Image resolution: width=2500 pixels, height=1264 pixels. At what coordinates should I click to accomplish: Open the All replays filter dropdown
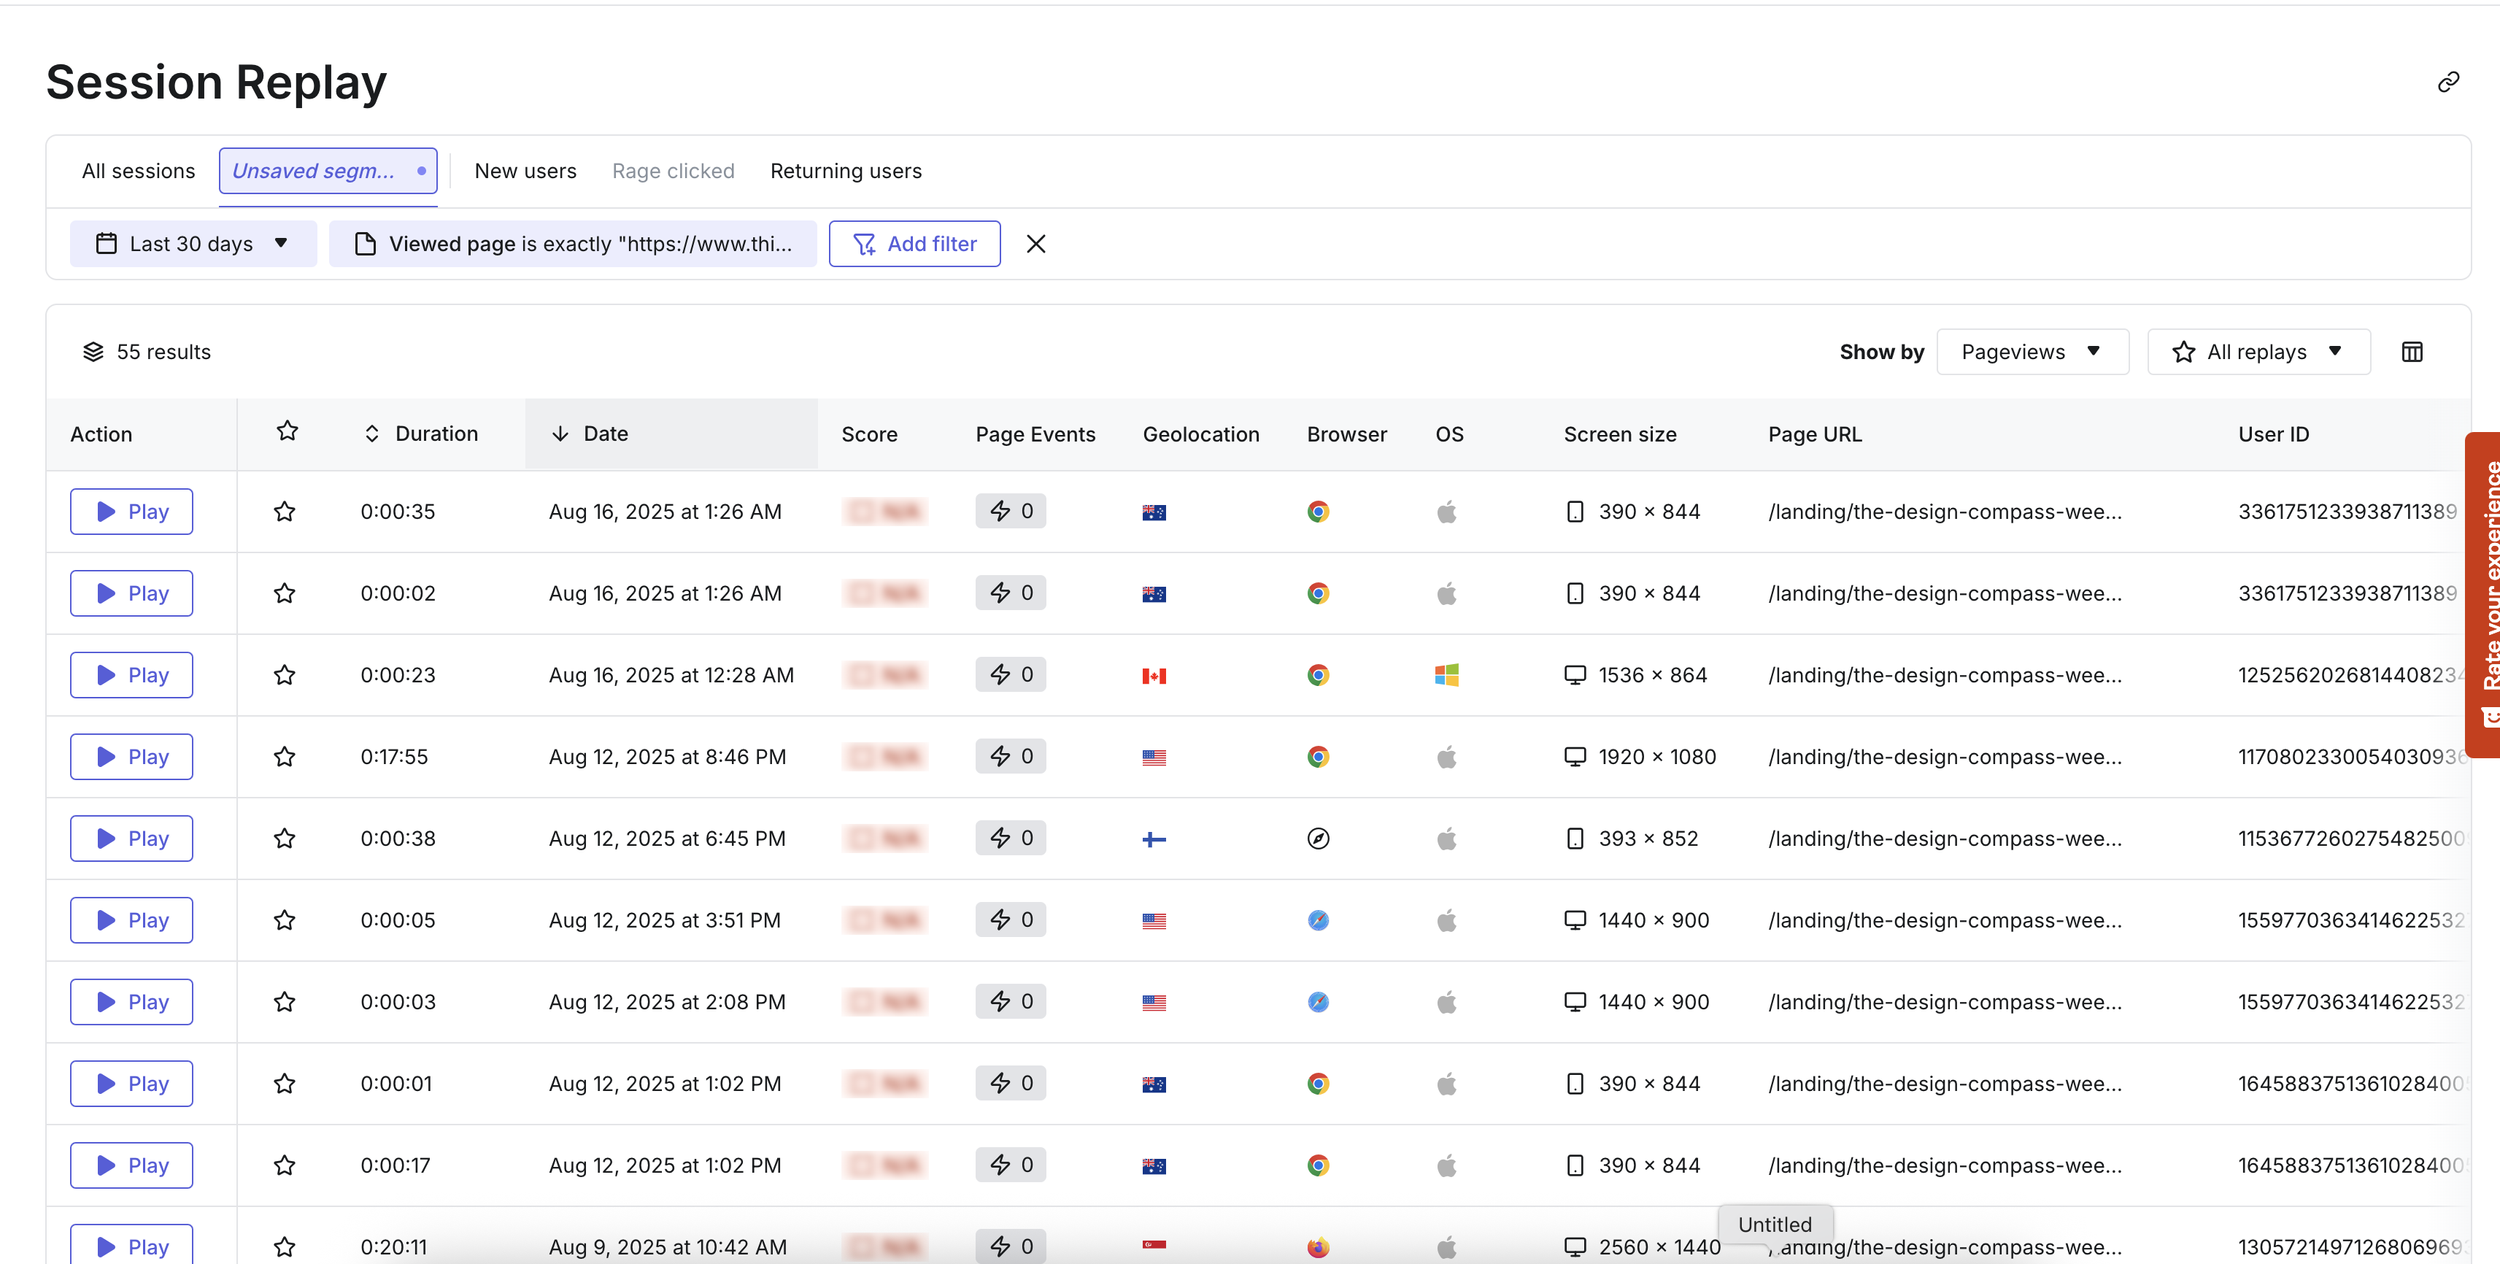click(x=2258, y=352)
